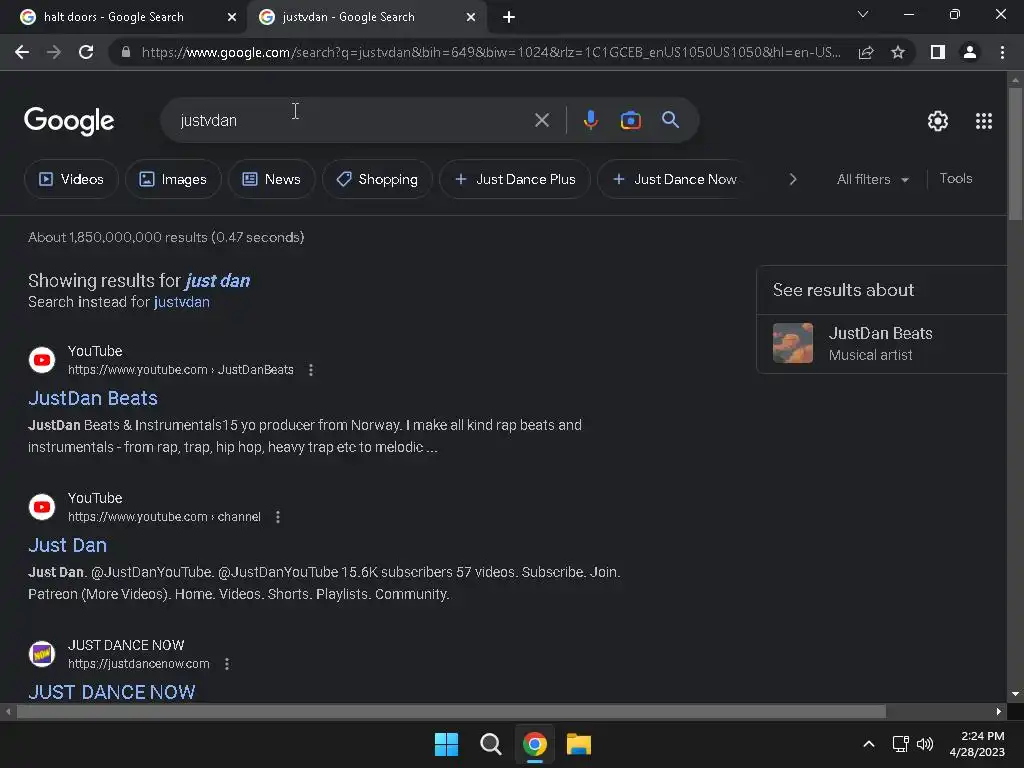Show more filter chips arrow
The height and width of the screenshot is (768, 1024).
pyautogui.click(x=793, y=179)
